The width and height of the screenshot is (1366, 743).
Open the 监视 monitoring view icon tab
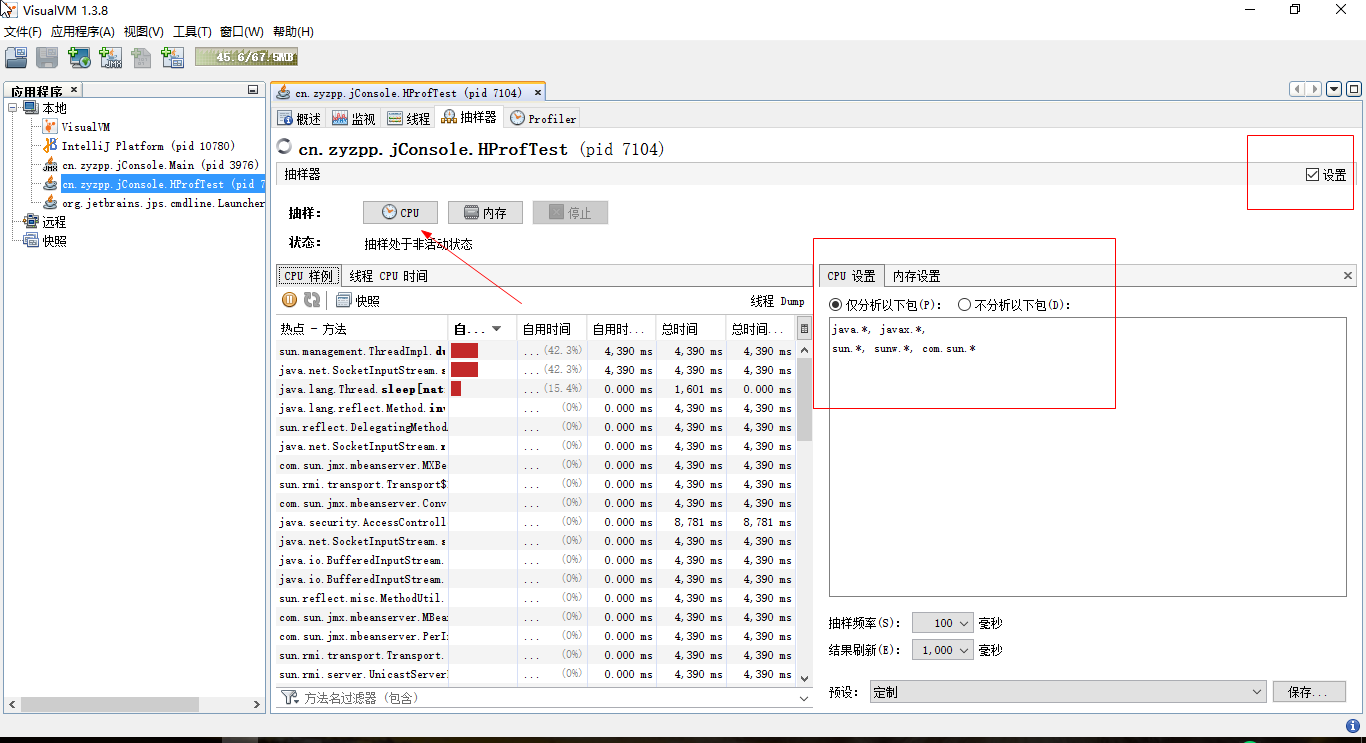click(352, 118)
